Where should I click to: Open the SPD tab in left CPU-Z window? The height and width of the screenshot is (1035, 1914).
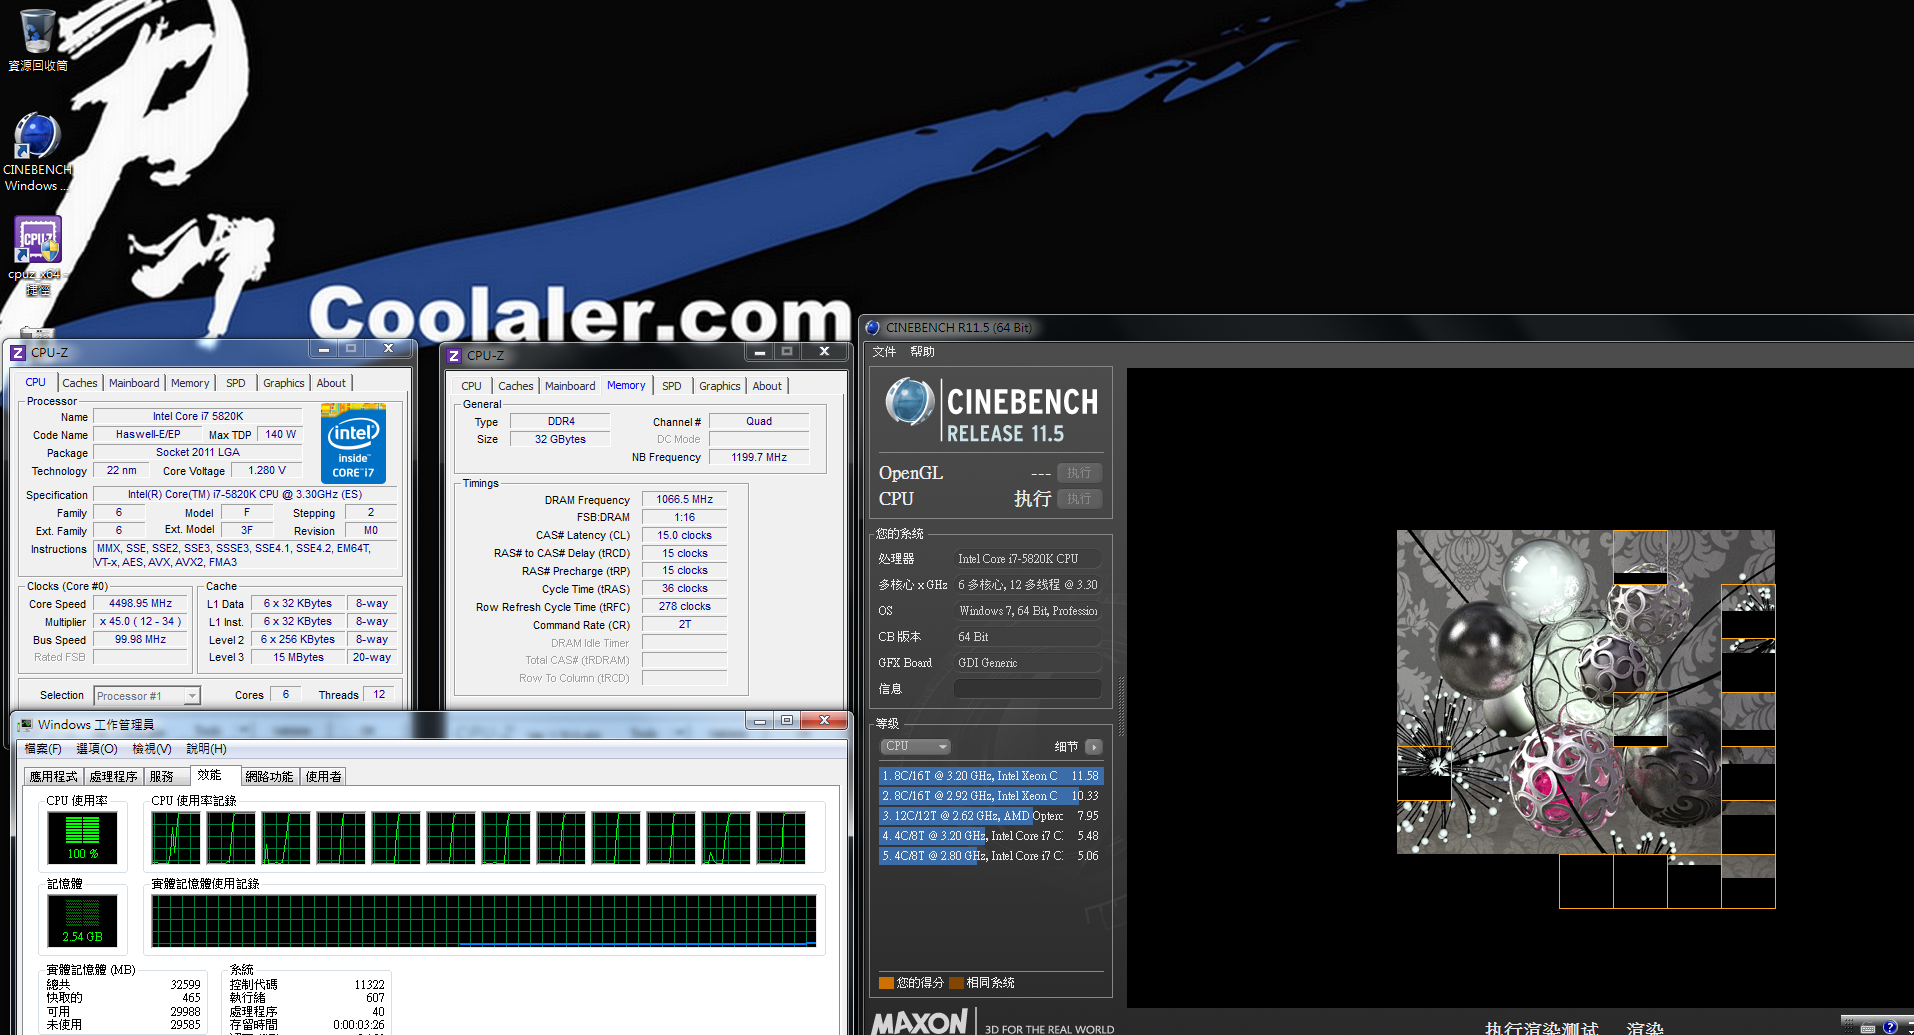coord(236,383)
